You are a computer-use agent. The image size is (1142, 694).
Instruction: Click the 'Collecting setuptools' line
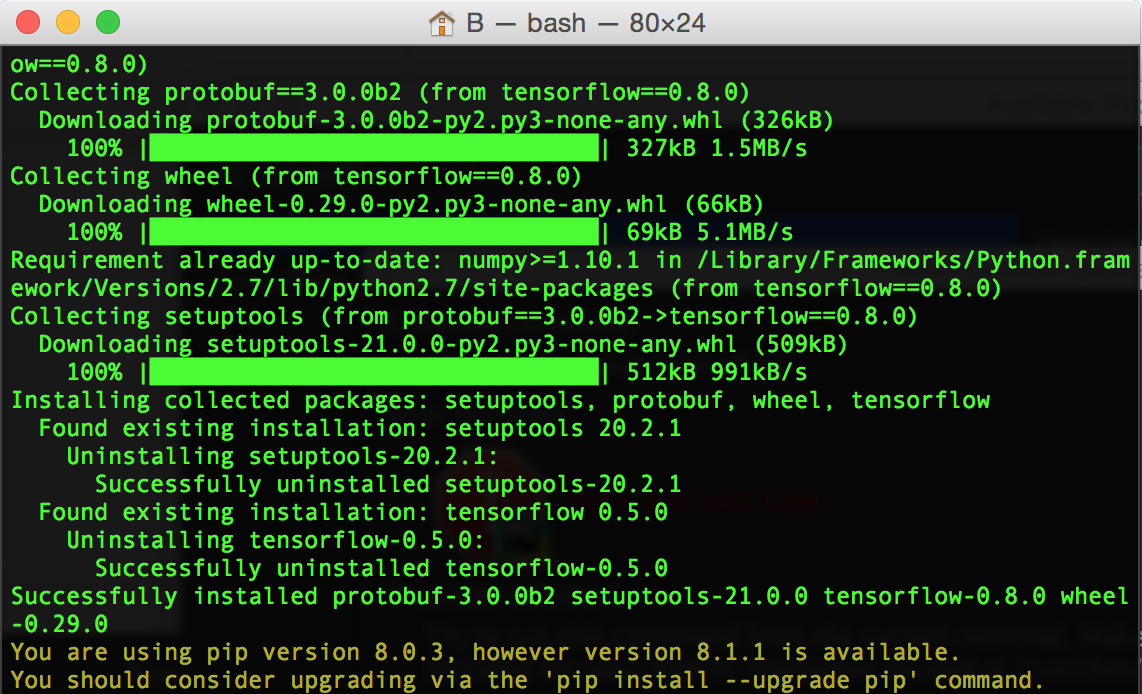[464, 316]
